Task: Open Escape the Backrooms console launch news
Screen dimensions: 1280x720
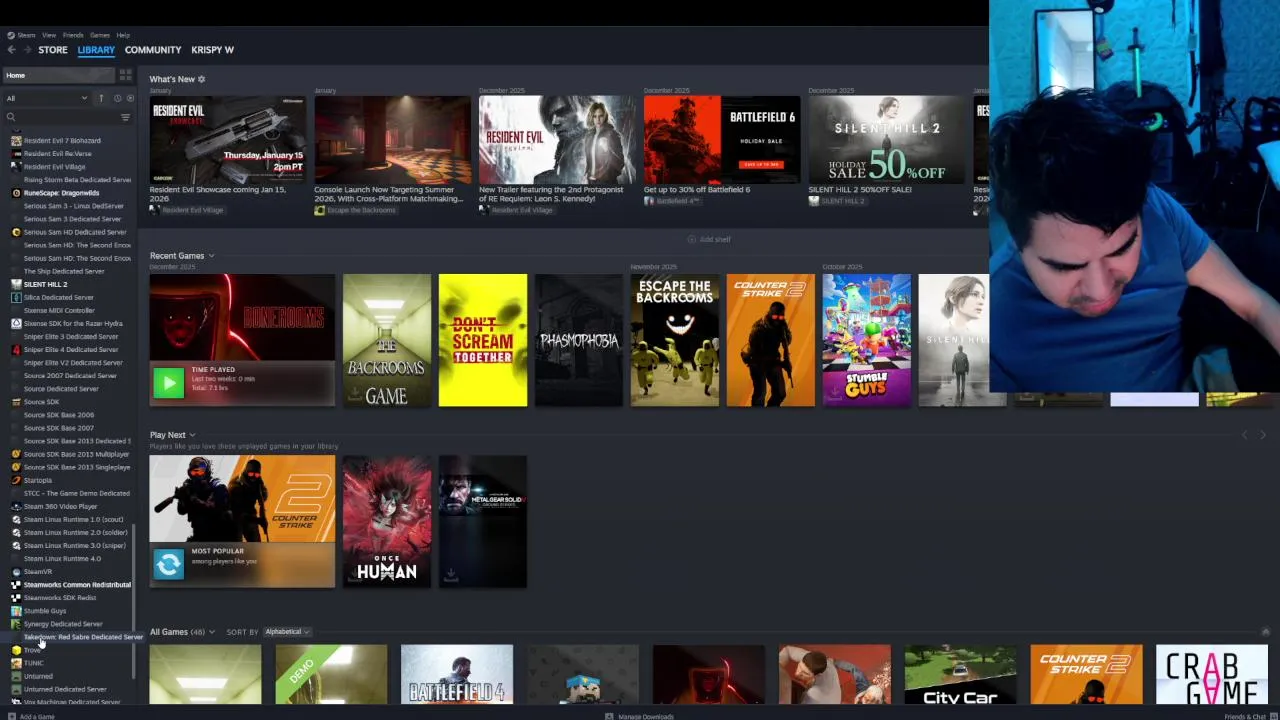Action: point(392,140)
